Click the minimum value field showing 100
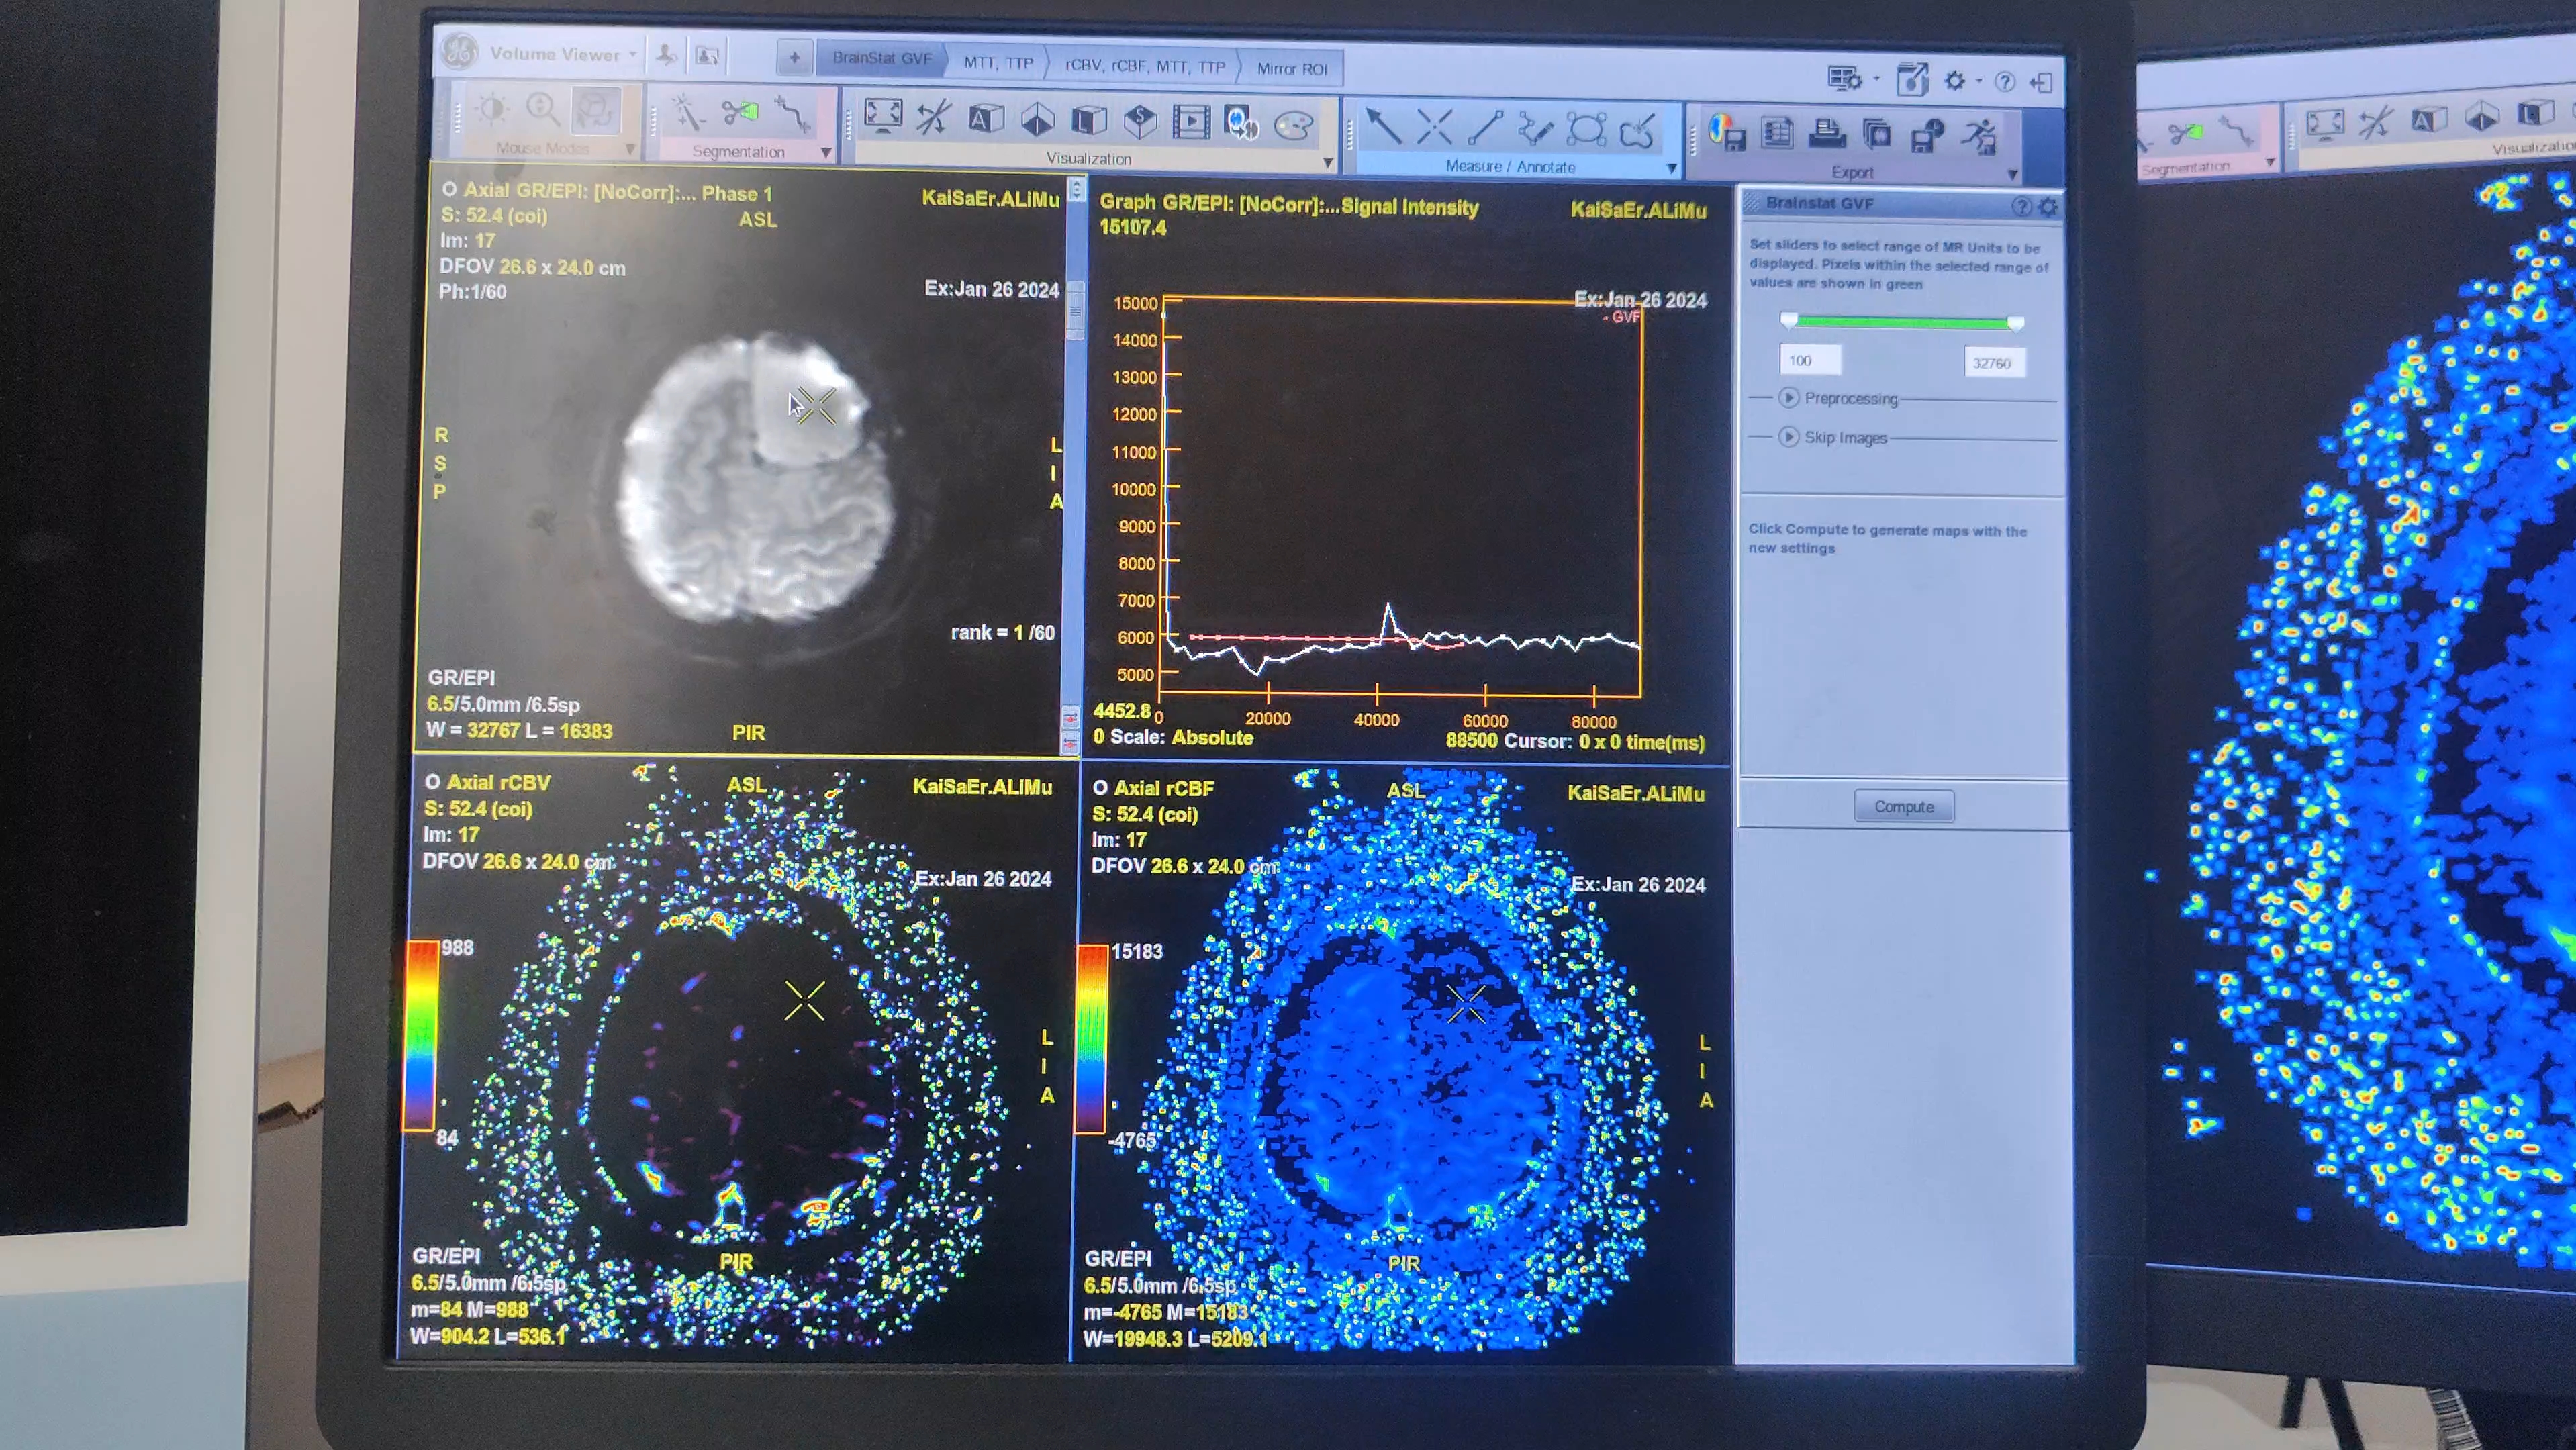Image resolution: width=2576 pixels, height=1450 pixels. [1810, 360]
